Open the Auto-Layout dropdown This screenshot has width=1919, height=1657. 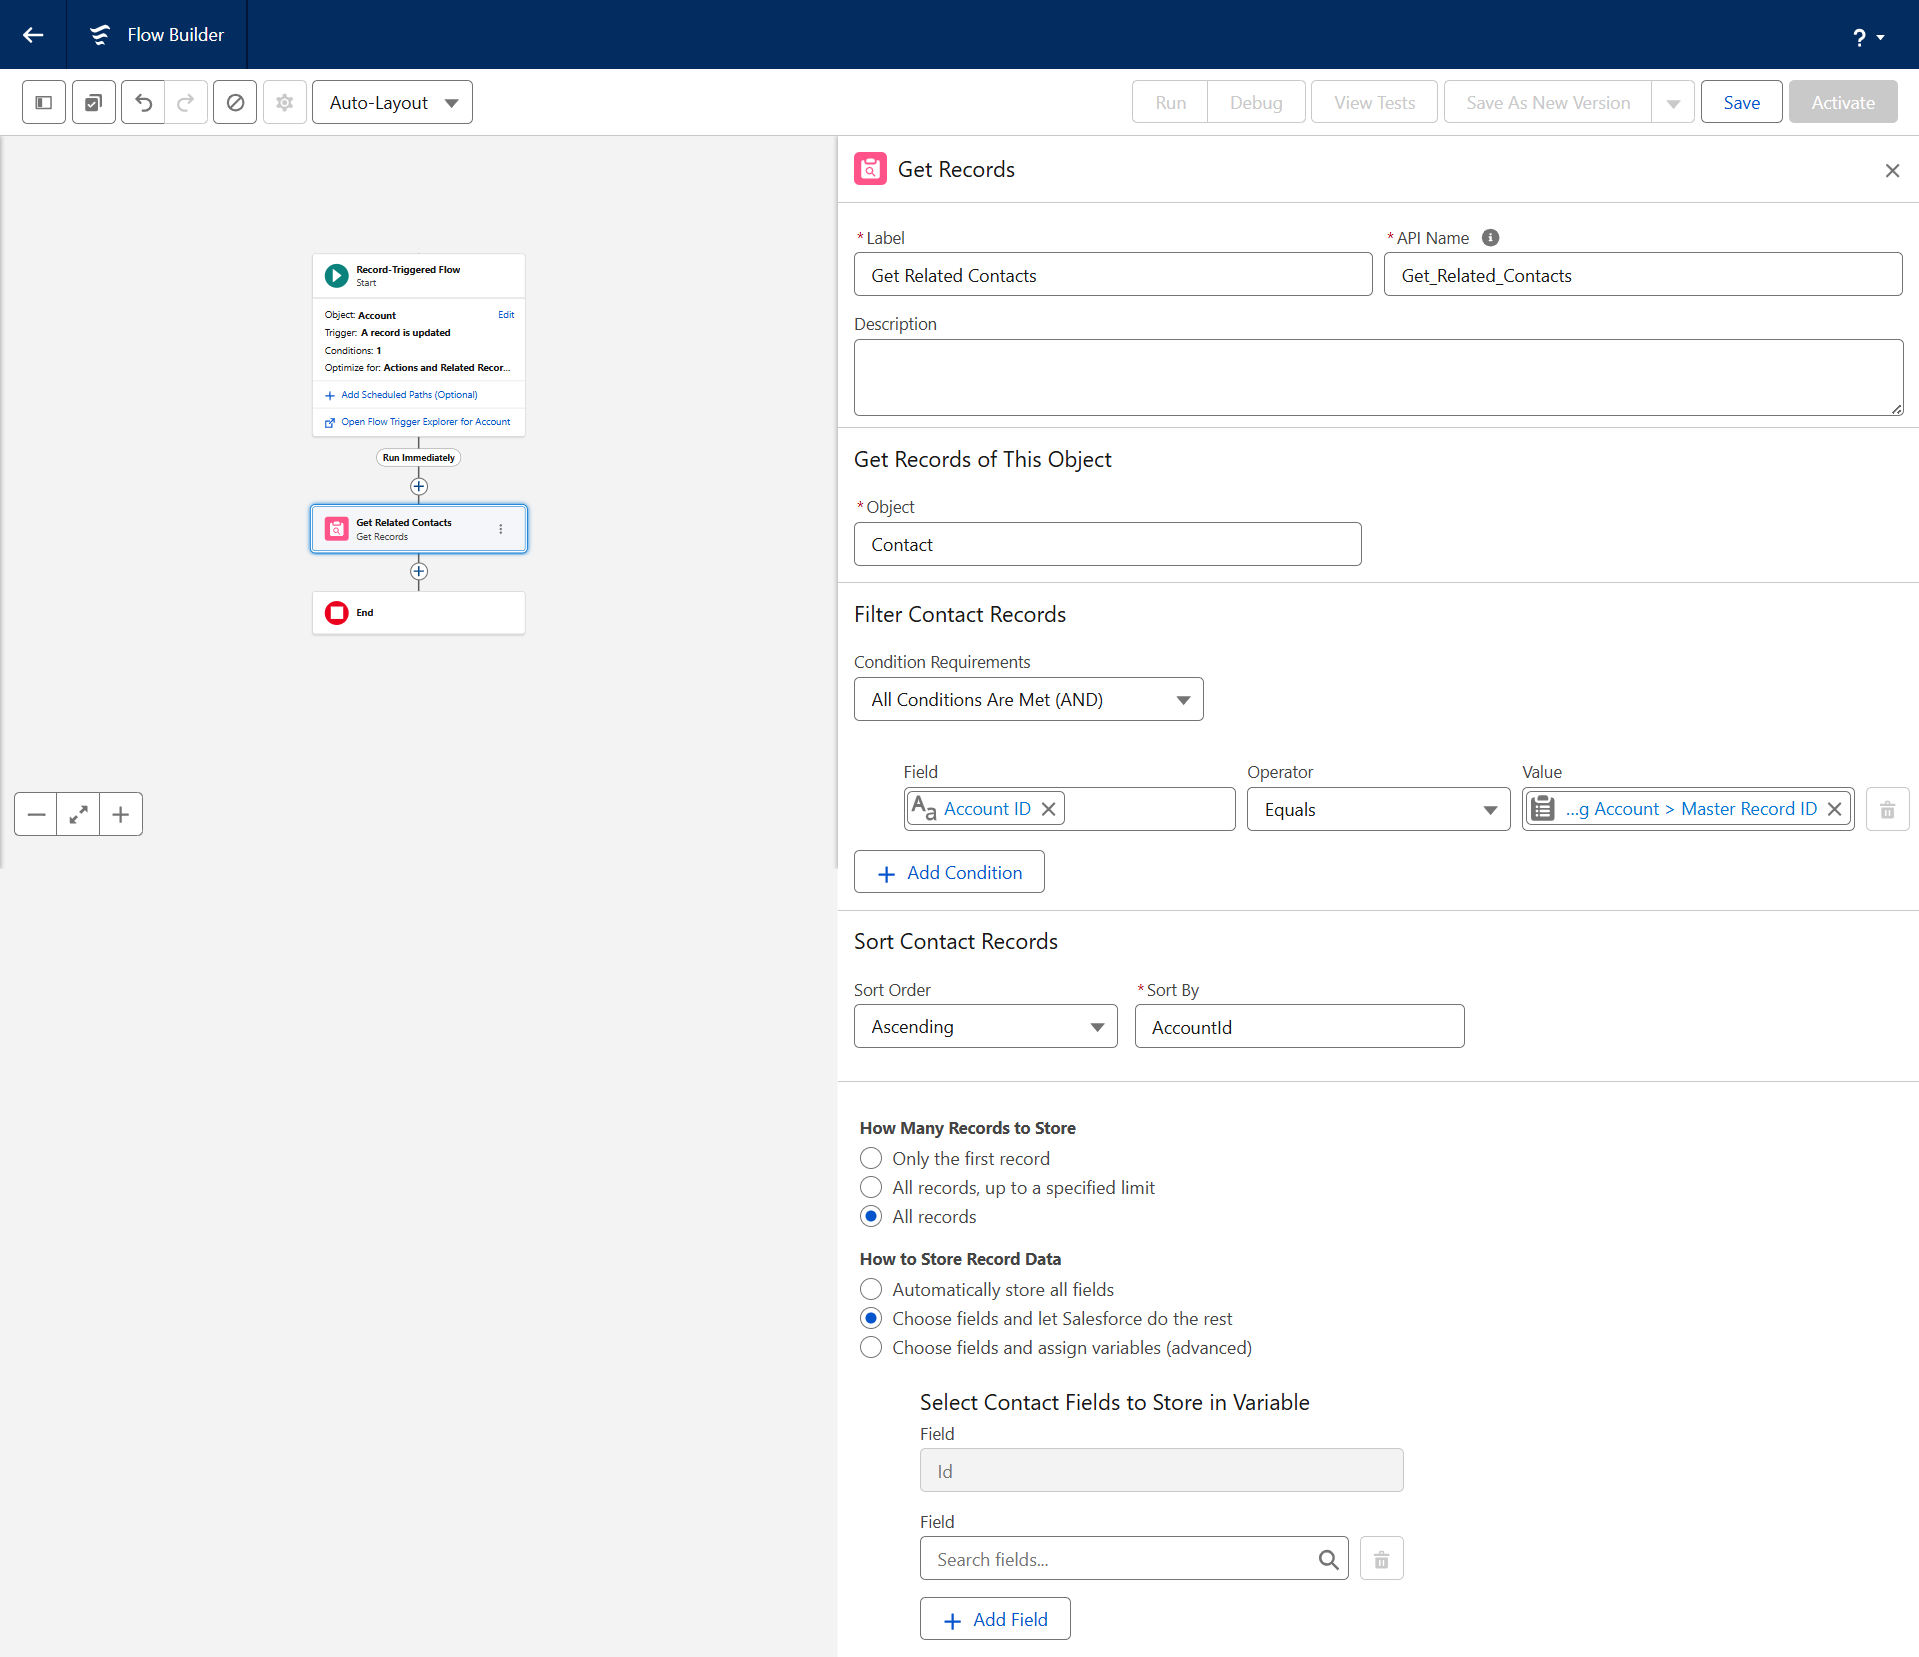pyautogui.click(x=392, y=102)
